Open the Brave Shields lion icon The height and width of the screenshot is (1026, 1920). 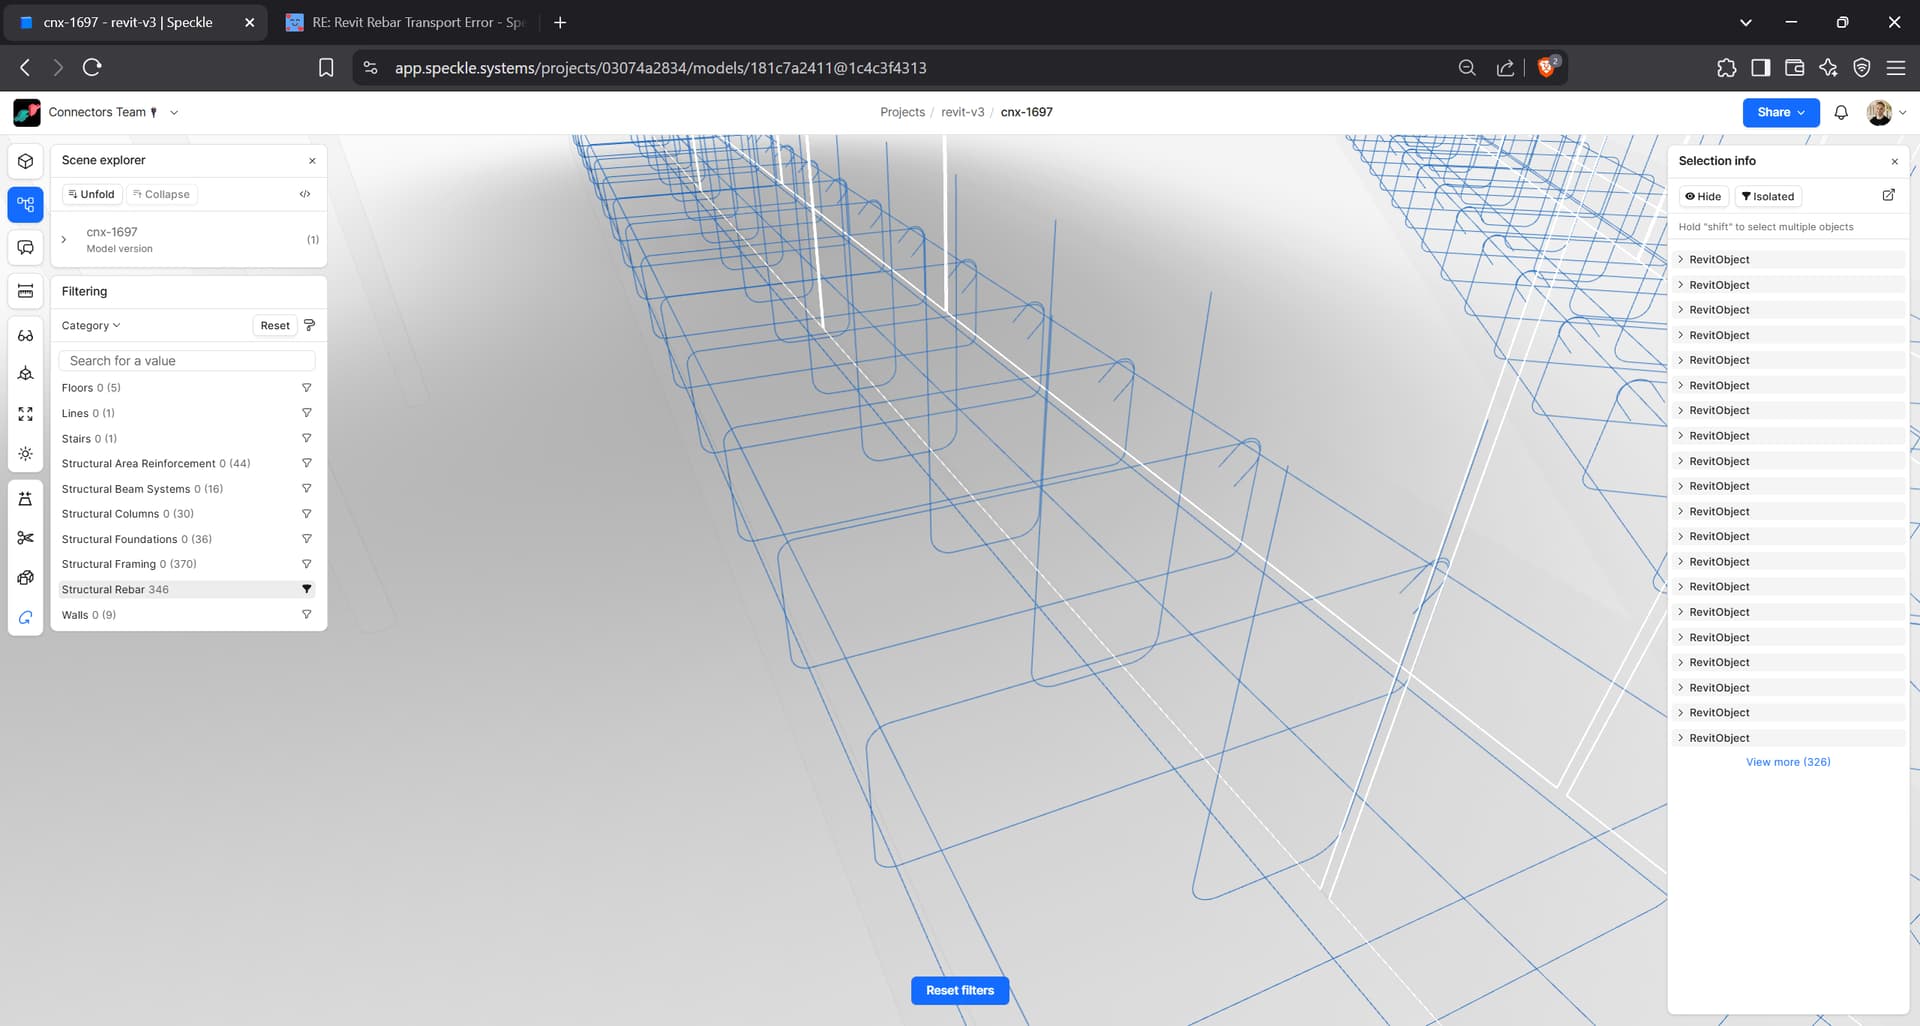pyautogui.click(x=1547, y=67)
